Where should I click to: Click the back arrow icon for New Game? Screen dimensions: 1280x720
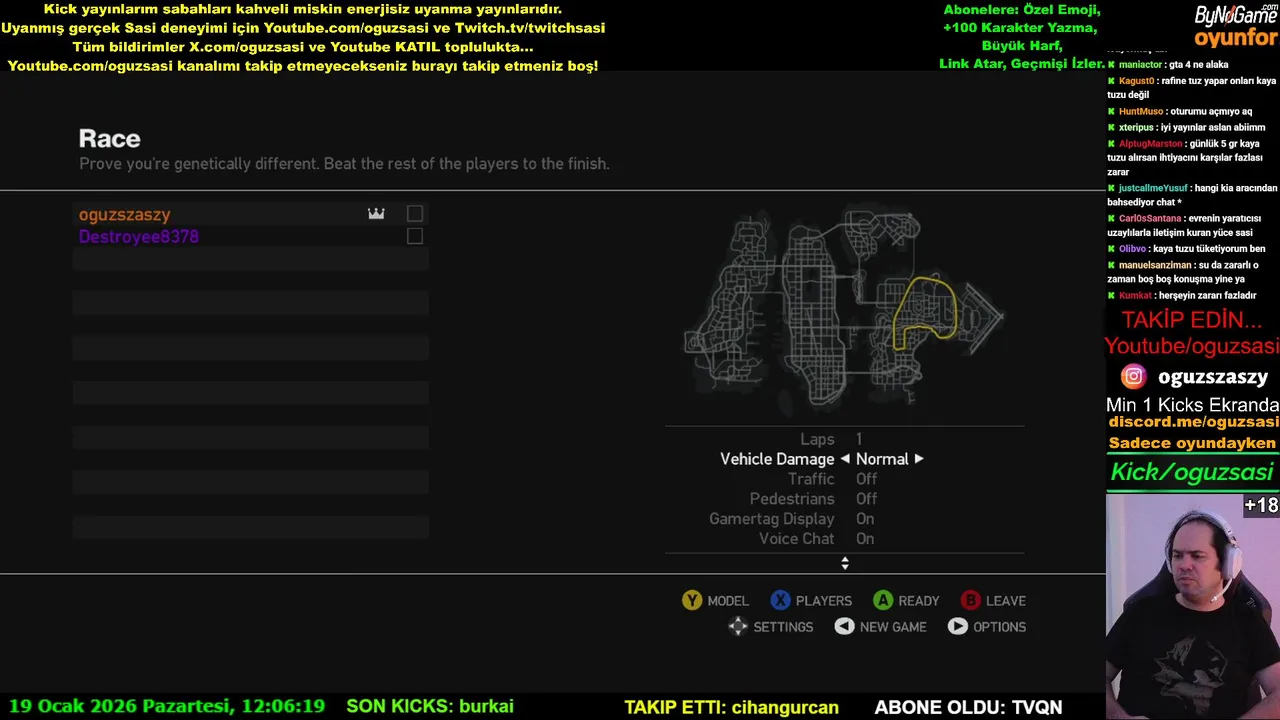tap(845, 626)
